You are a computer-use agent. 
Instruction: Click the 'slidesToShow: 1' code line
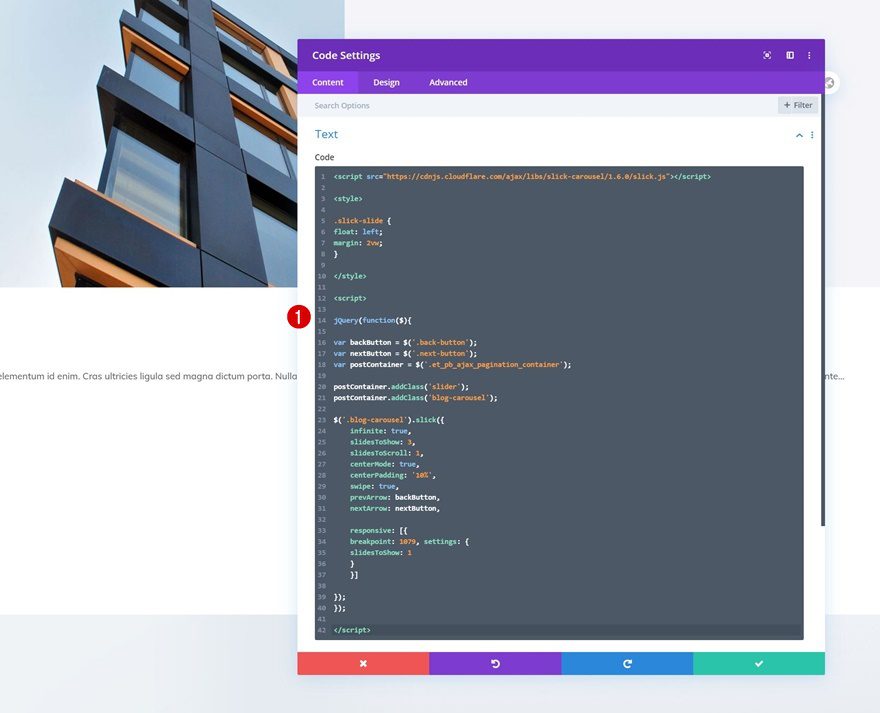click(x=381, y=553)
